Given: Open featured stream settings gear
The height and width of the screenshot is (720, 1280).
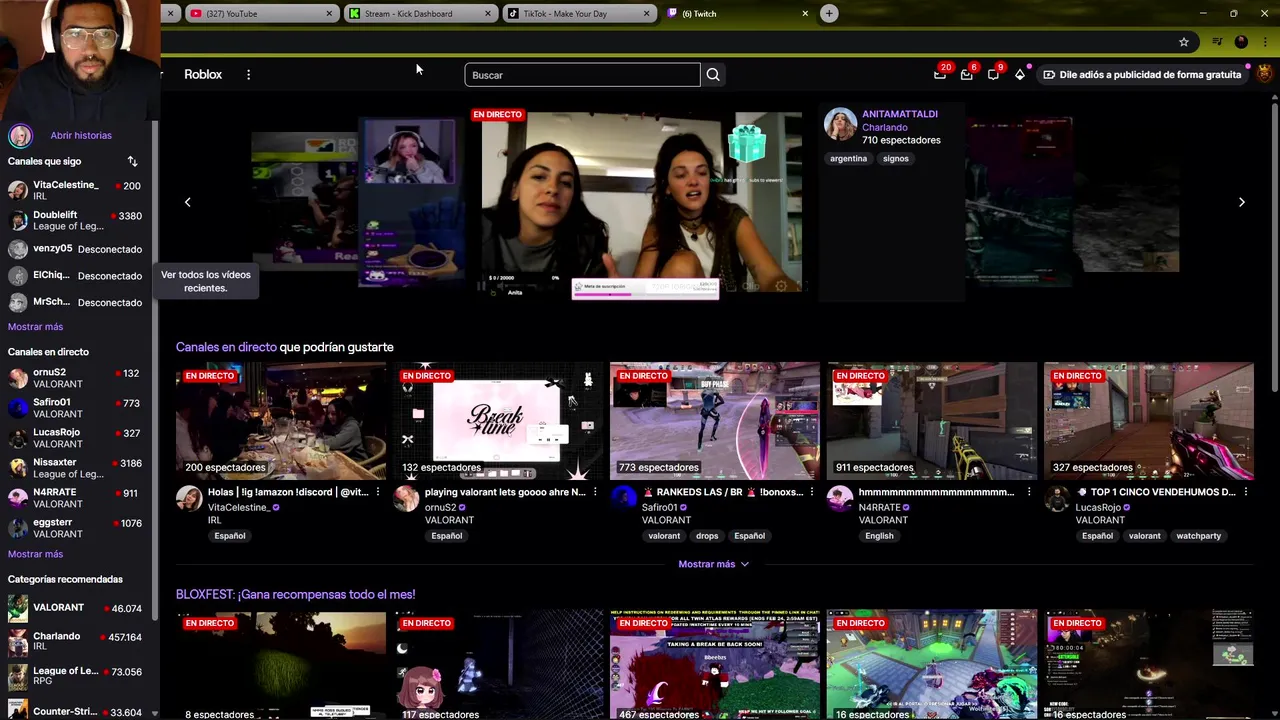Looking at the screenshot, I should click(x=781, y=286).
